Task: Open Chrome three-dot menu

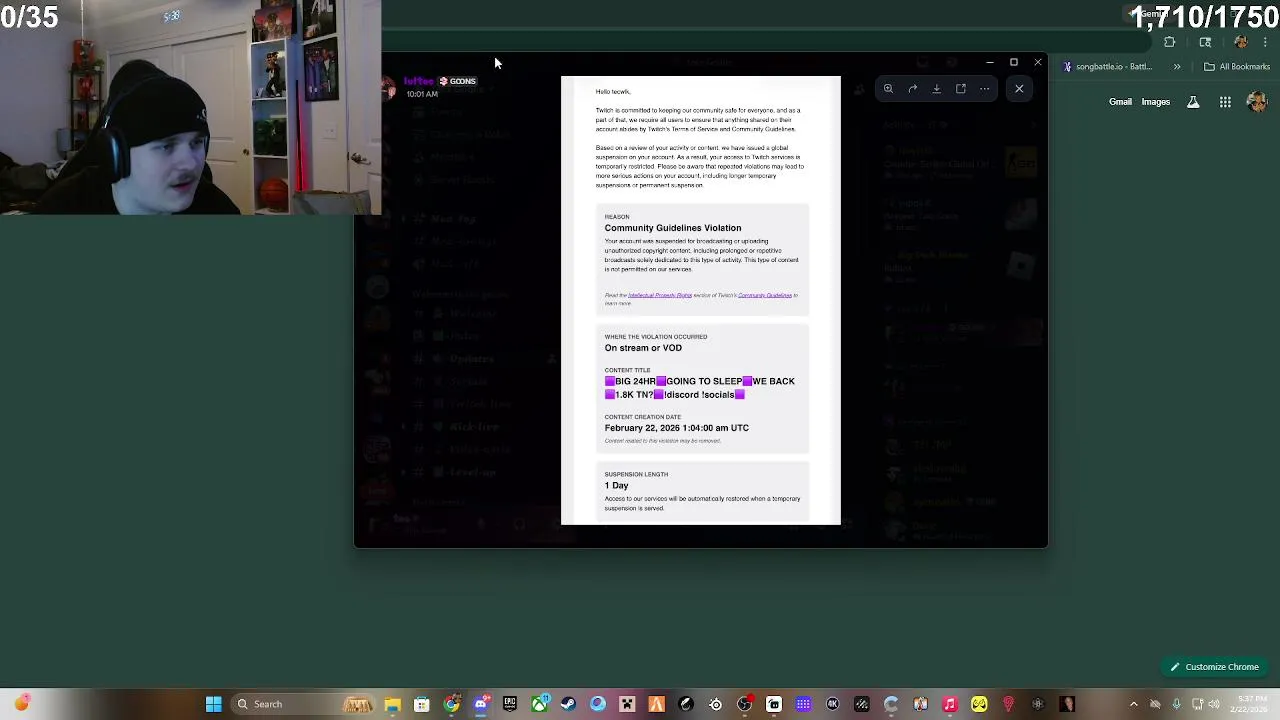Action: point(1266,42)
